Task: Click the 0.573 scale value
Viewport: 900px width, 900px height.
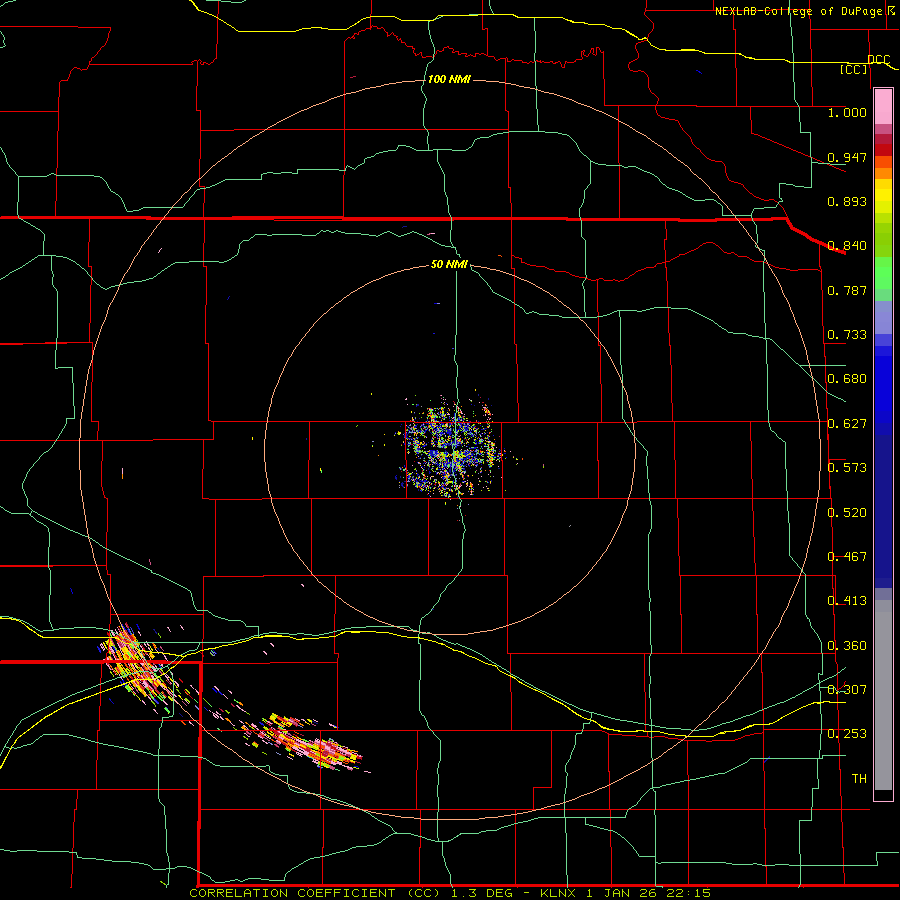Action: 847,467
